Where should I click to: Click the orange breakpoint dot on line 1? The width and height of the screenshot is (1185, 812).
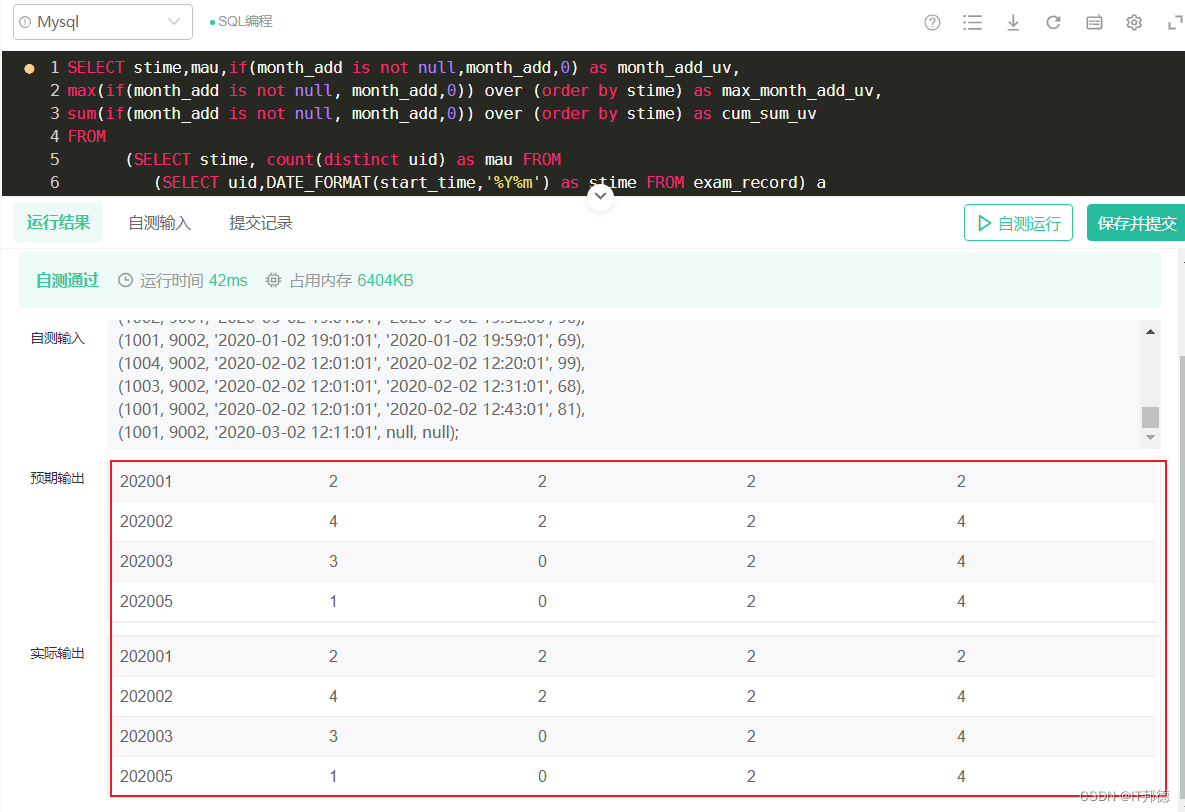click(29, 69)
